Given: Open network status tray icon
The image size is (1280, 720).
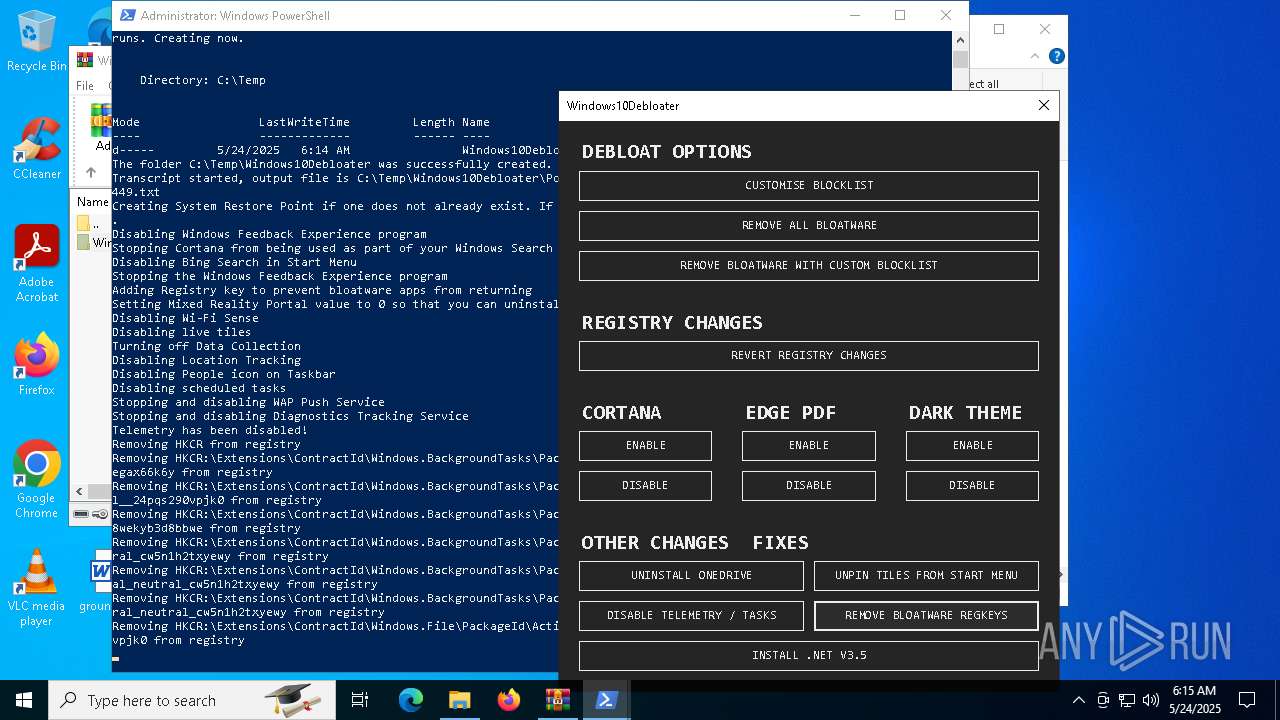Looking at the screenshot, I should 1127,700.
